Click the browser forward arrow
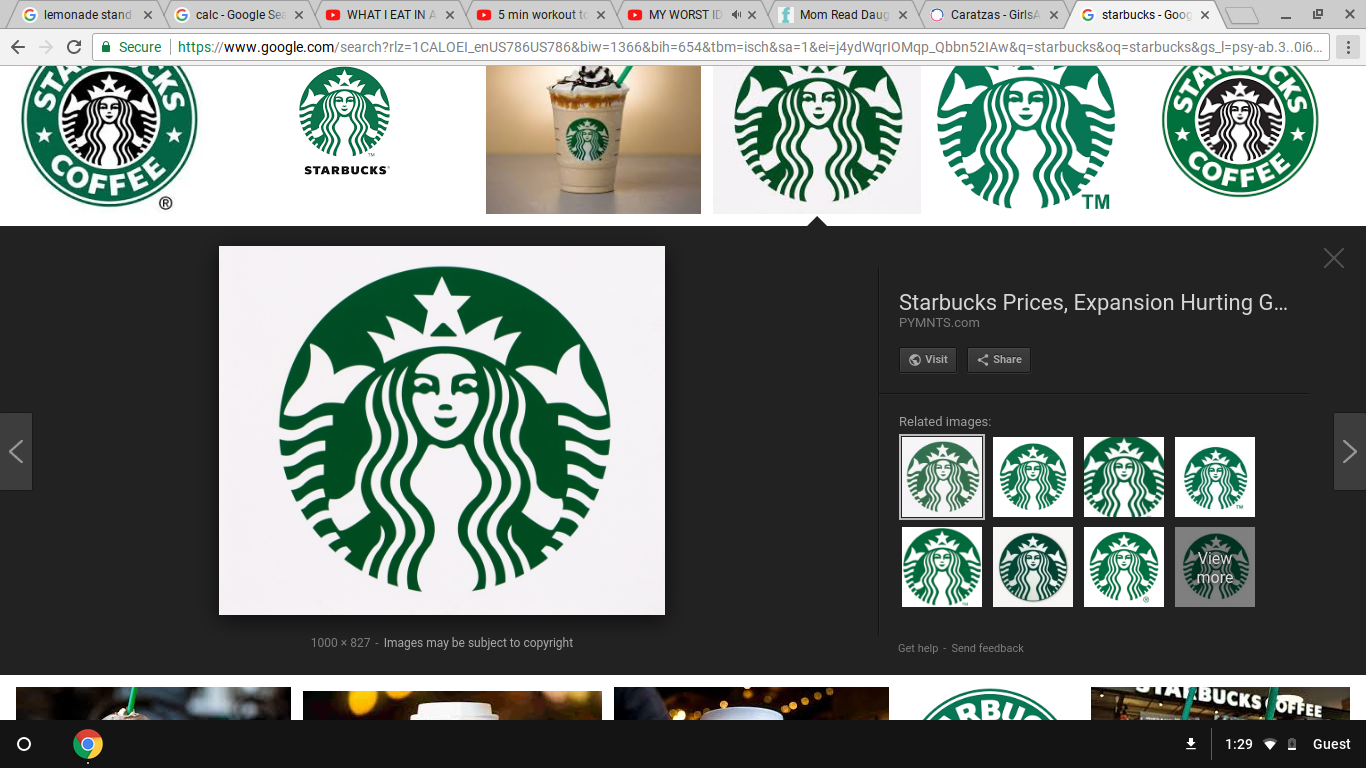This screenshot has width=1366, height=768. [46, 47]
